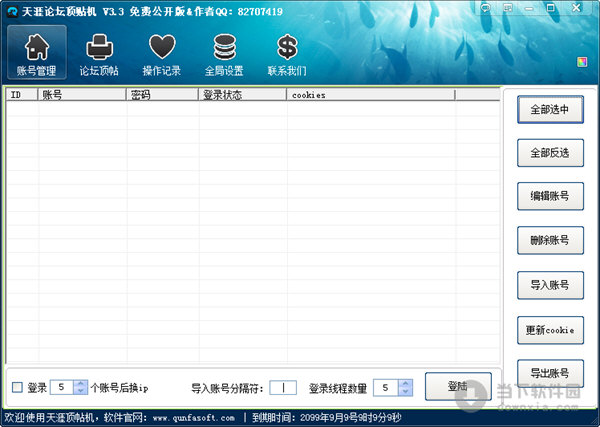Click 全部选中 button
The image size is (600, 427).
(550, 109)
